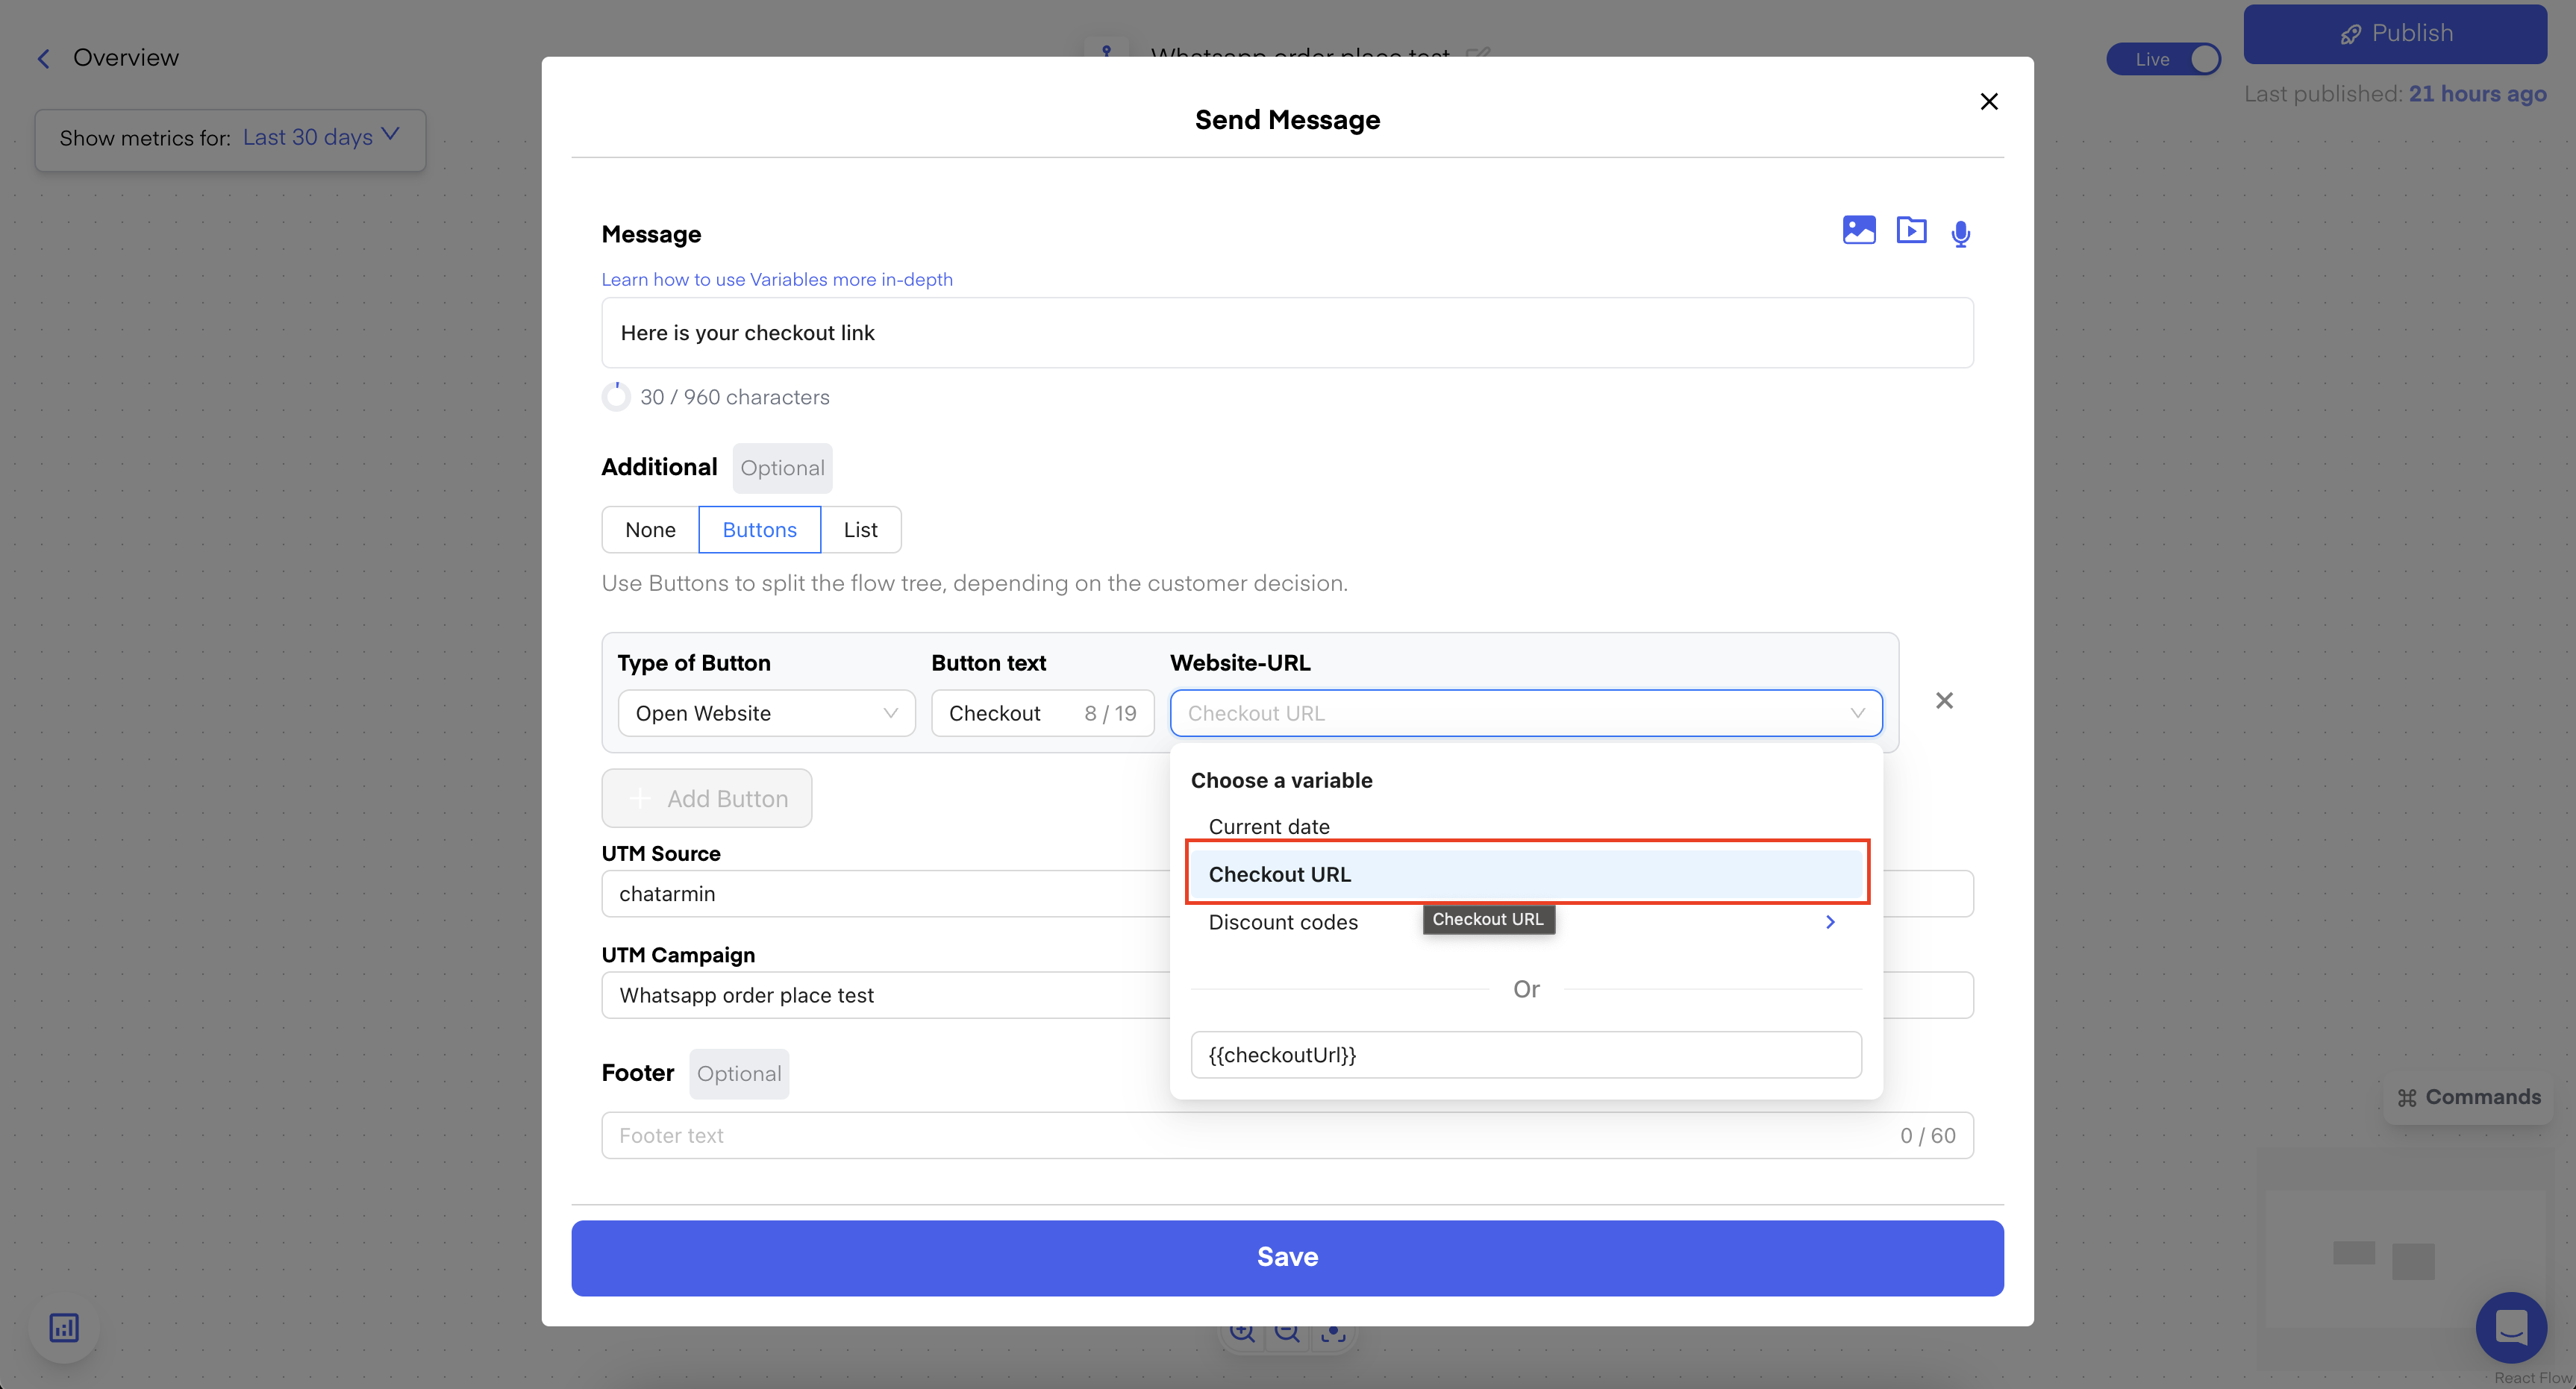Image resolution: width=2576 pixels, height=1389 pixels.
Task: Save the message settings
Action: [x=1287, y=1257]
